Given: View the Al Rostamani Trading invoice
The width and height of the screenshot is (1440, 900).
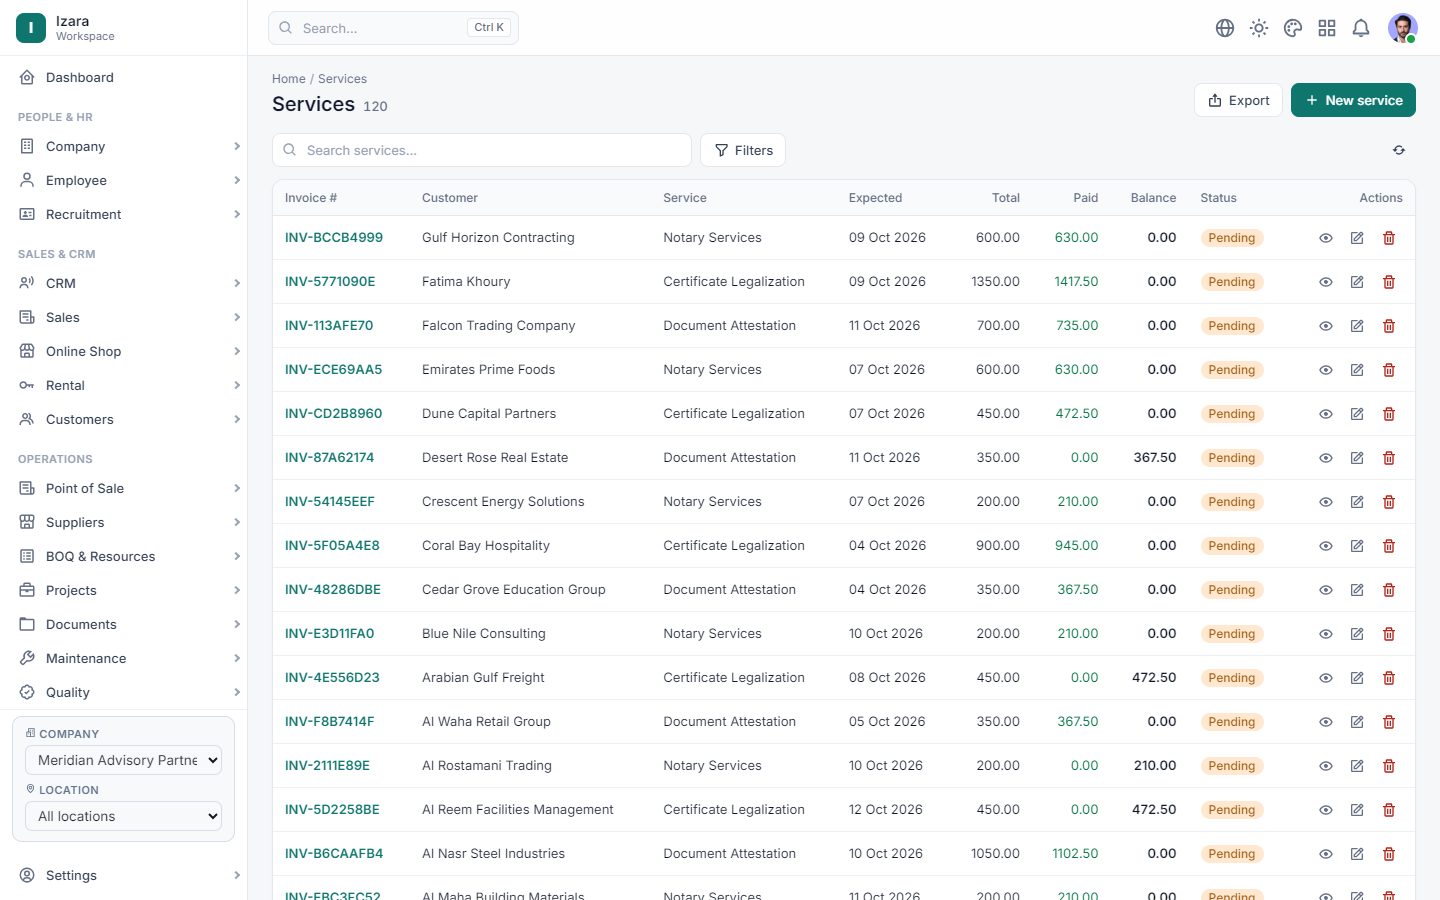Looking at the screenshot, I should [x=1326, y=766].
